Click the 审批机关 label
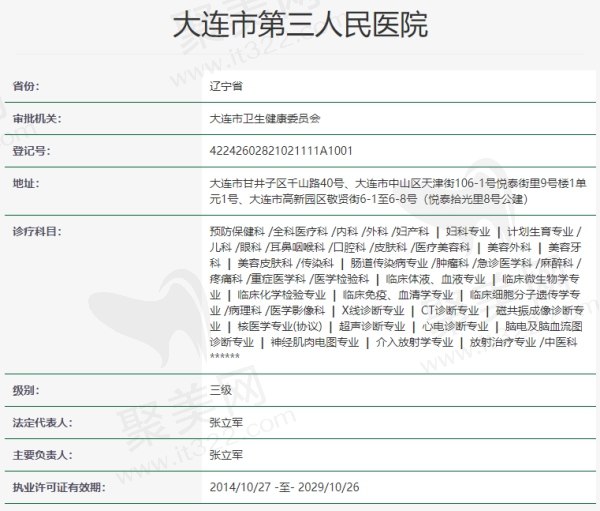This screenshot has height=511, width=600. coord(37,119)
